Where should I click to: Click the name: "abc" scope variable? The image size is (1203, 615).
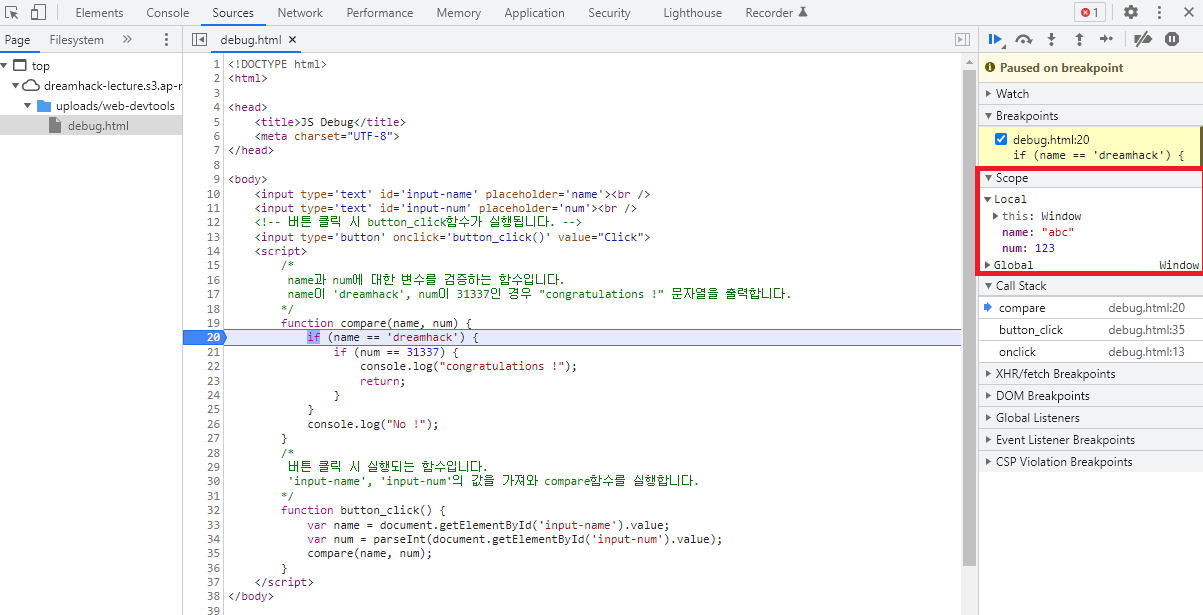(x=1038, y=232)
